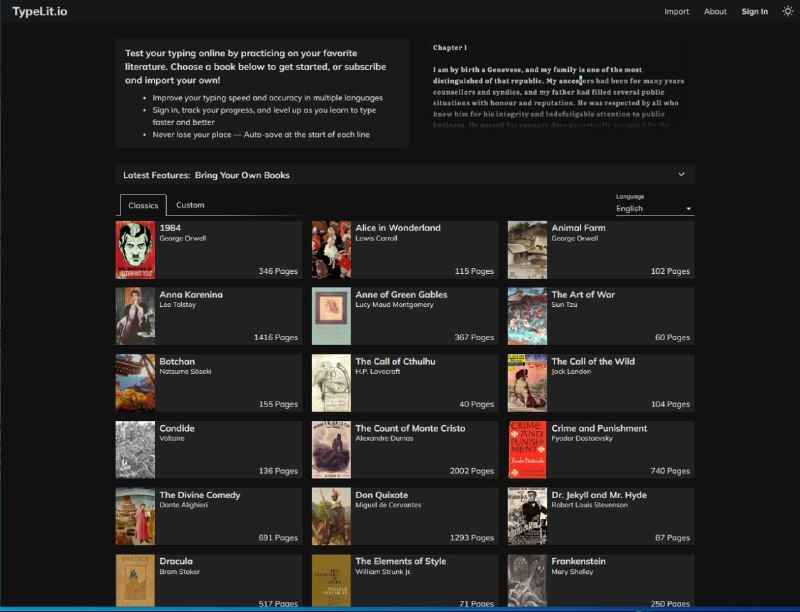Click the Anne of Green Gables cover
Image resolution: width=800 pixels, height=612 pixels.
pyautogui.click(x=331, y=316)
